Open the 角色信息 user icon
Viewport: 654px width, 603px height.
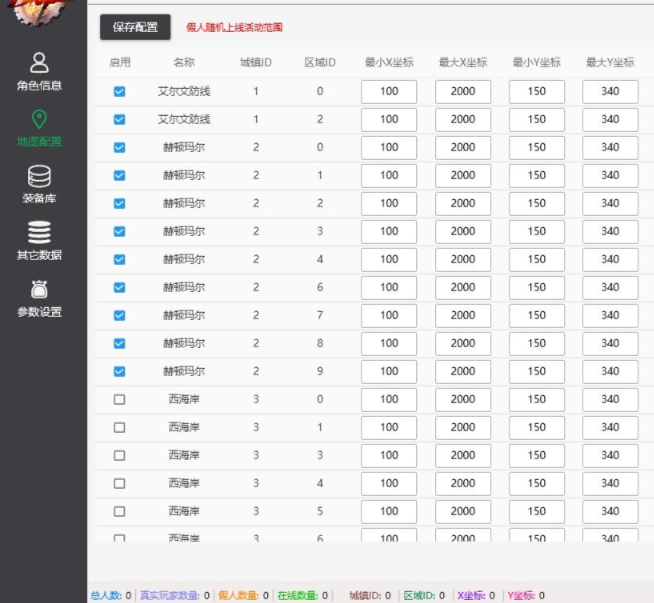(39, 63)
